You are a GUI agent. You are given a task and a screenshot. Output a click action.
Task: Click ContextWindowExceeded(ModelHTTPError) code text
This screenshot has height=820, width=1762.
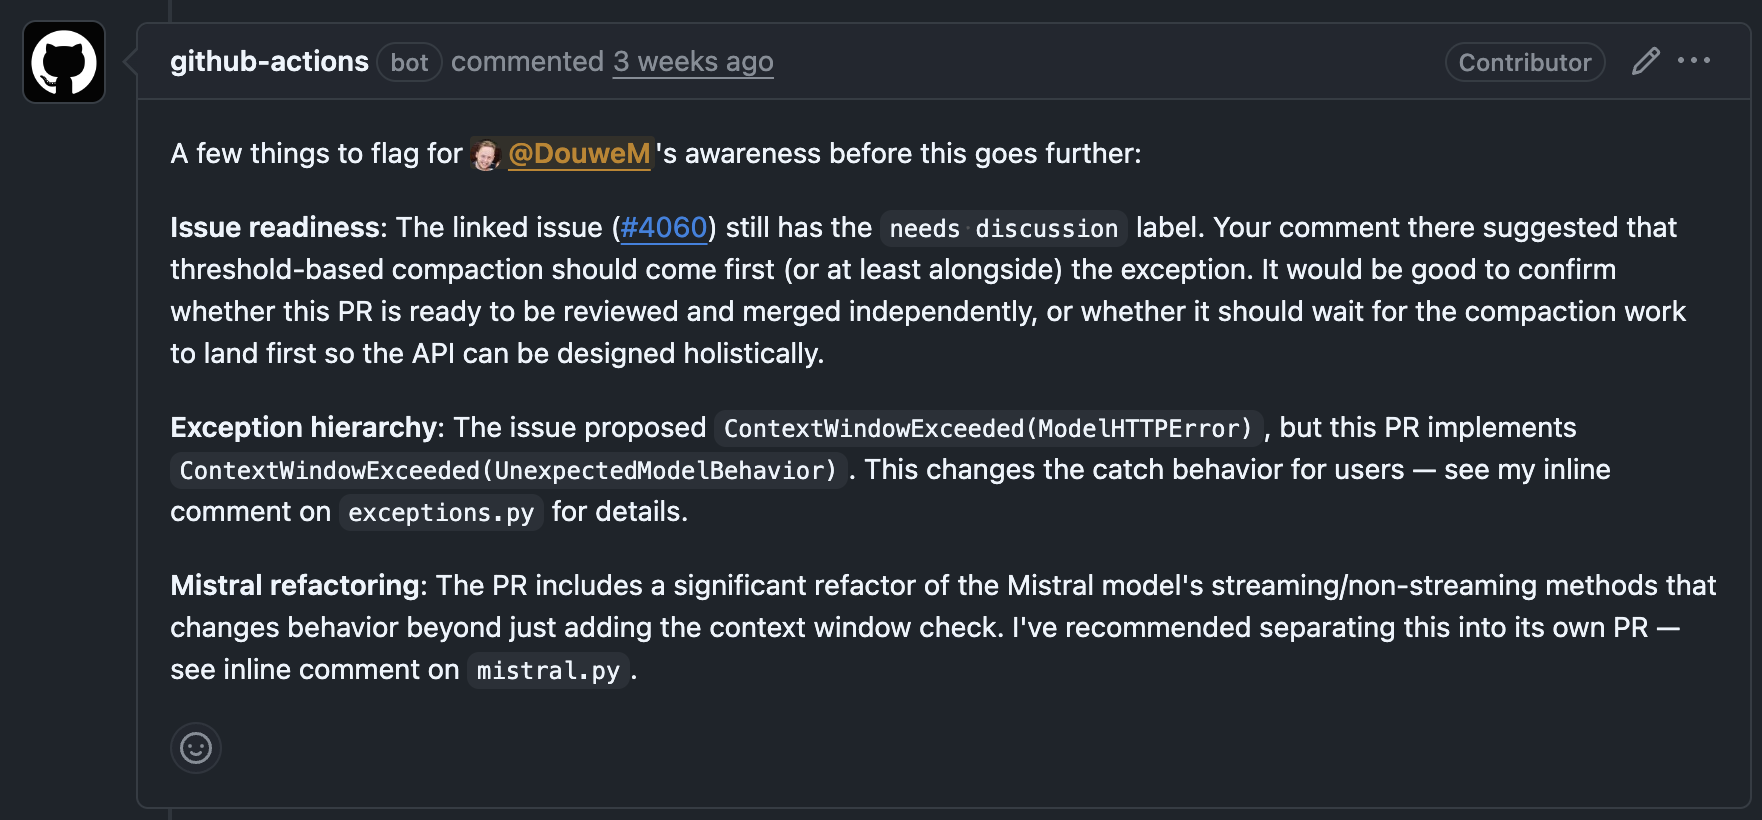point(989,428)
